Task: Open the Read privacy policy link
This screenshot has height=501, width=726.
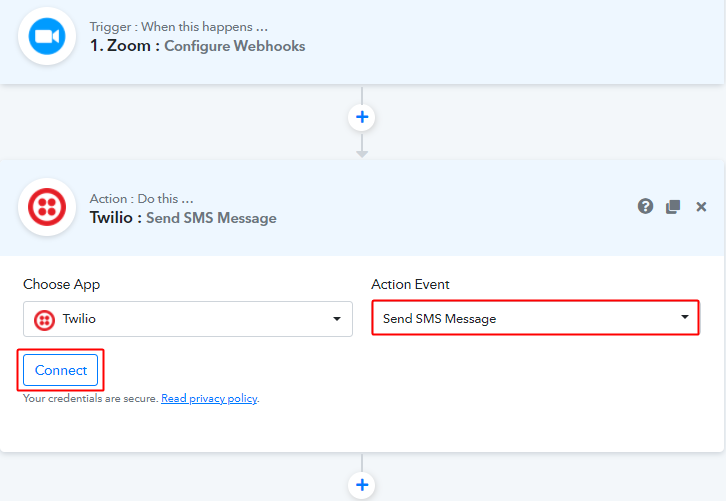Action: (209, 398)
